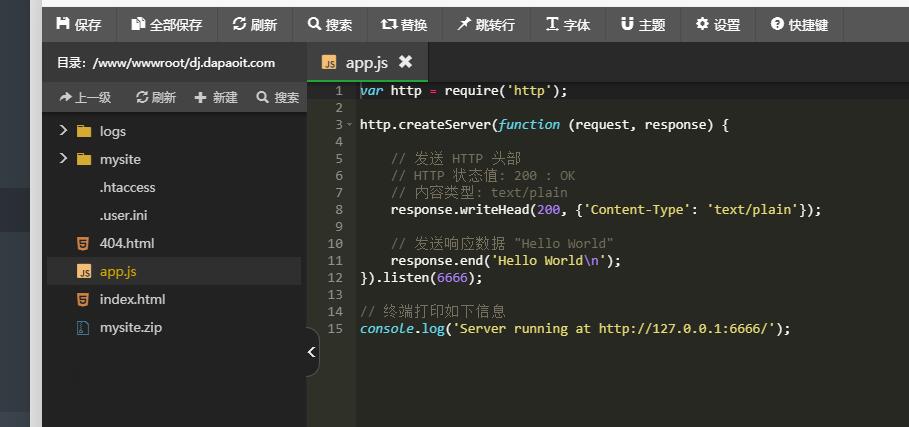Click the 'text/plain' string on line 8
Viewport: 909px width, 427px height.
click(x=753, y=209)
